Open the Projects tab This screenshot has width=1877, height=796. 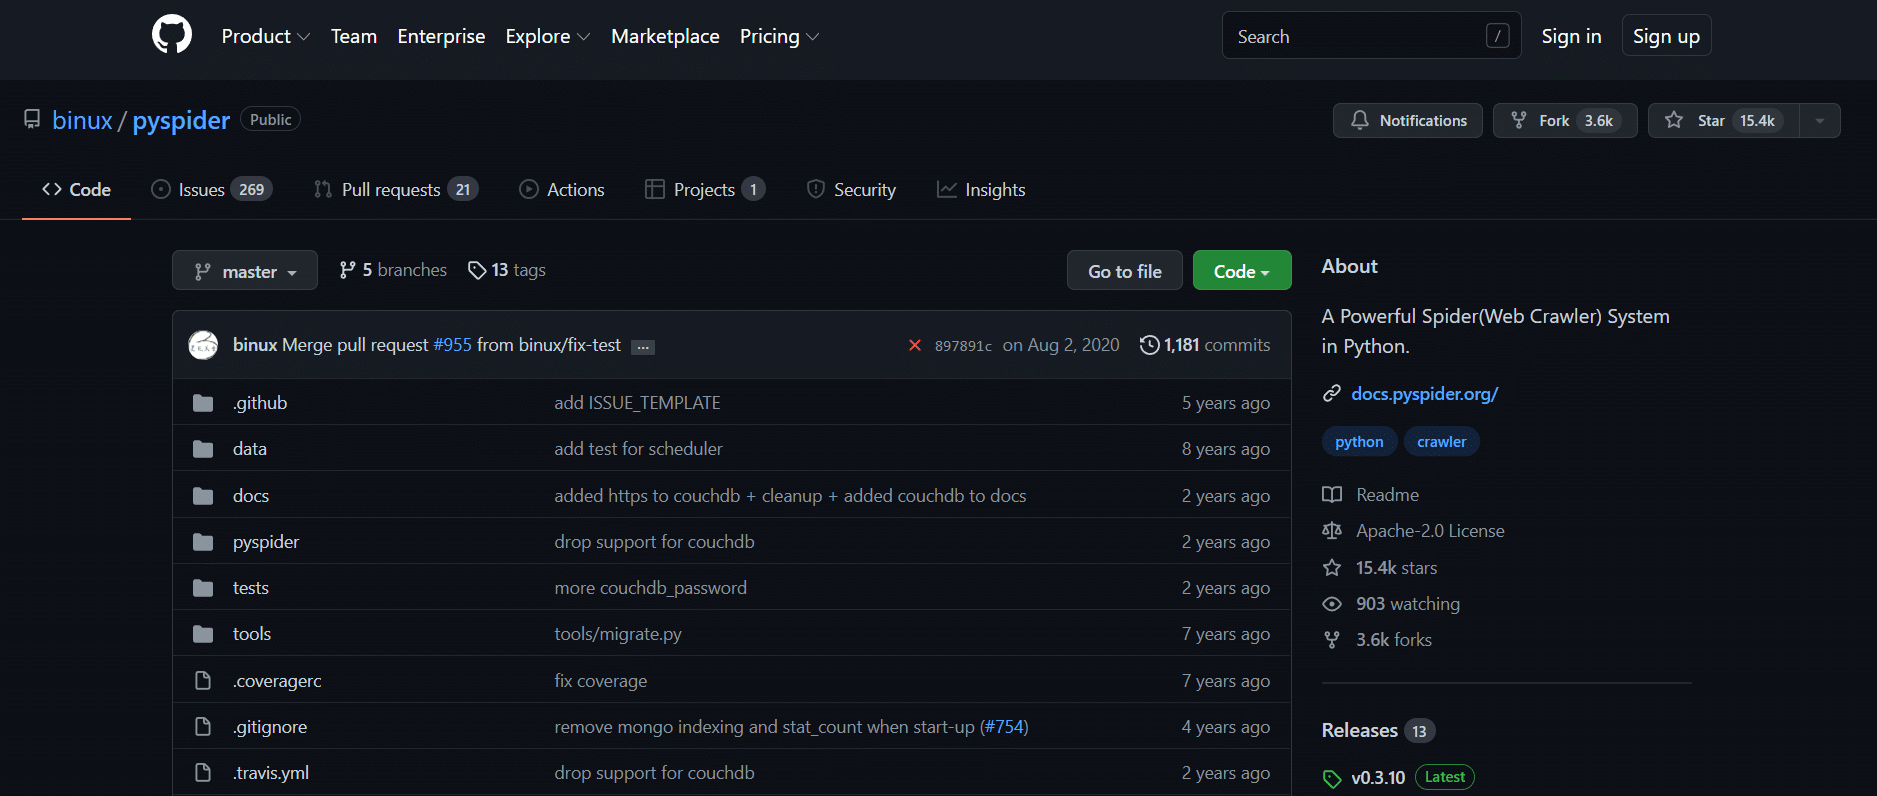(x=705, y=189)
